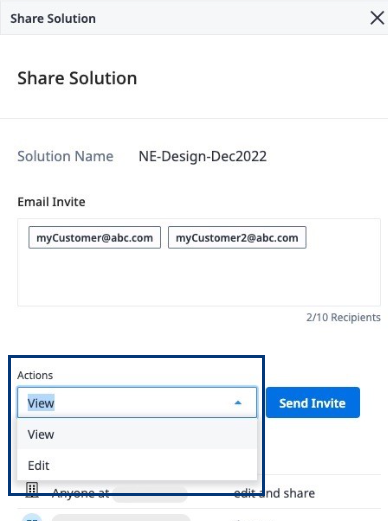The height and width of the screenshot is (521, 388).
Task: Select the myCustomer@abc.com recipient chip
Action: click(x=94, y=238)
